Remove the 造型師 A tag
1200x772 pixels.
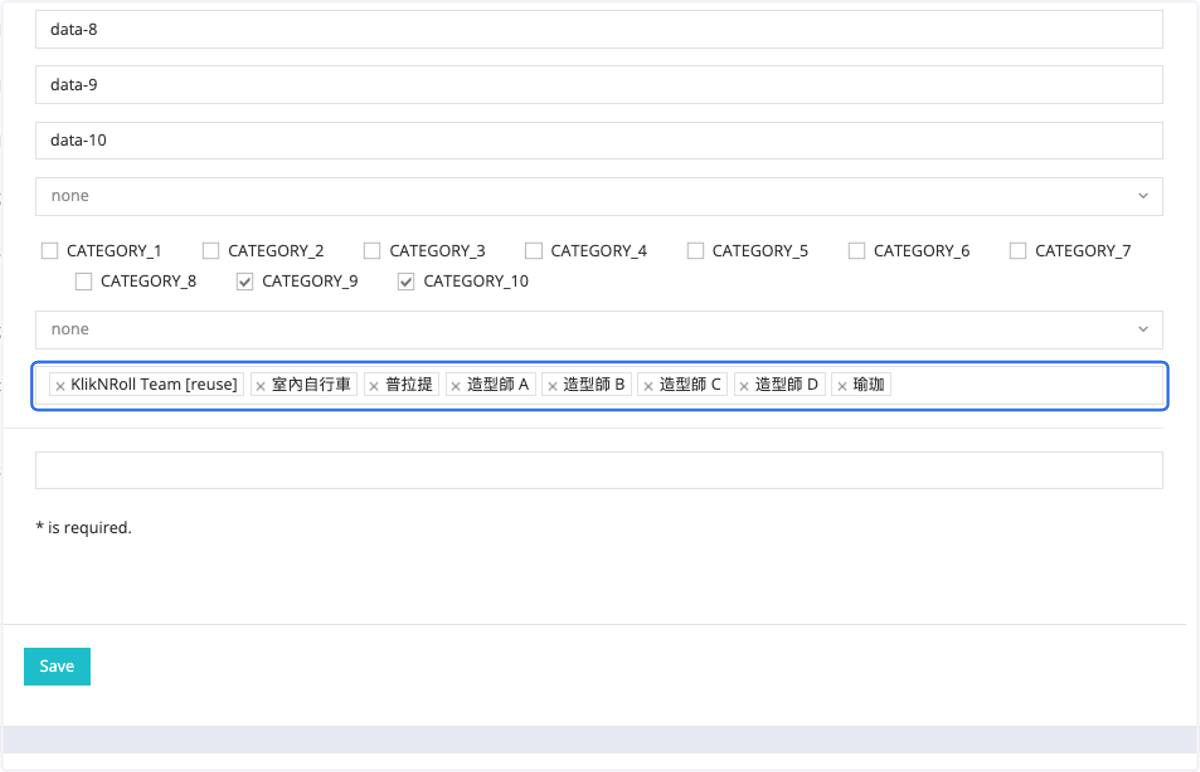[456, 386]
